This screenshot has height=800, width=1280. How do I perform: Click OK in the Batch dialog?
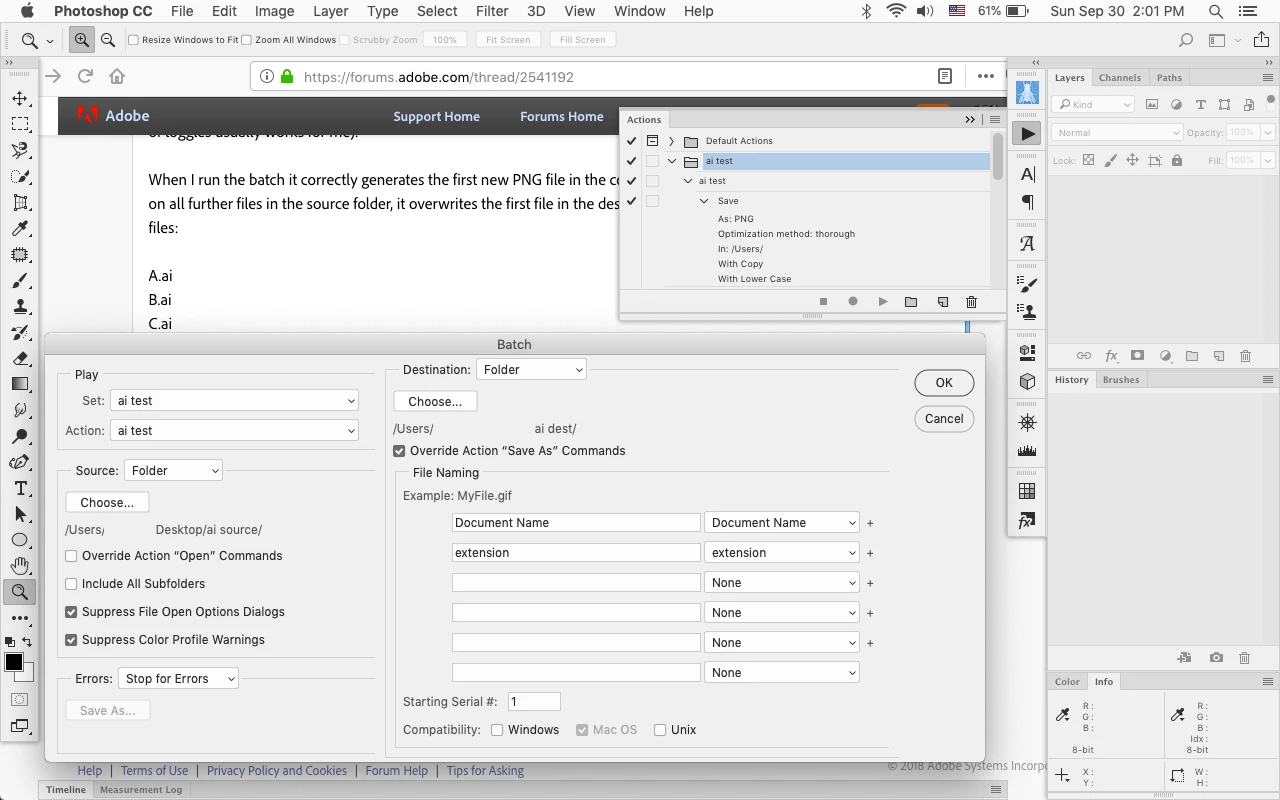[944, 383]
